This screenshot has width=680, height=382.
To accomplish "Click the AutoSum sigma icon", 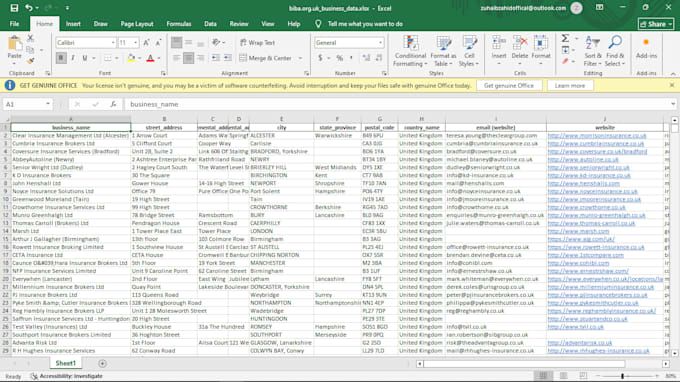I will coord(565,39).
